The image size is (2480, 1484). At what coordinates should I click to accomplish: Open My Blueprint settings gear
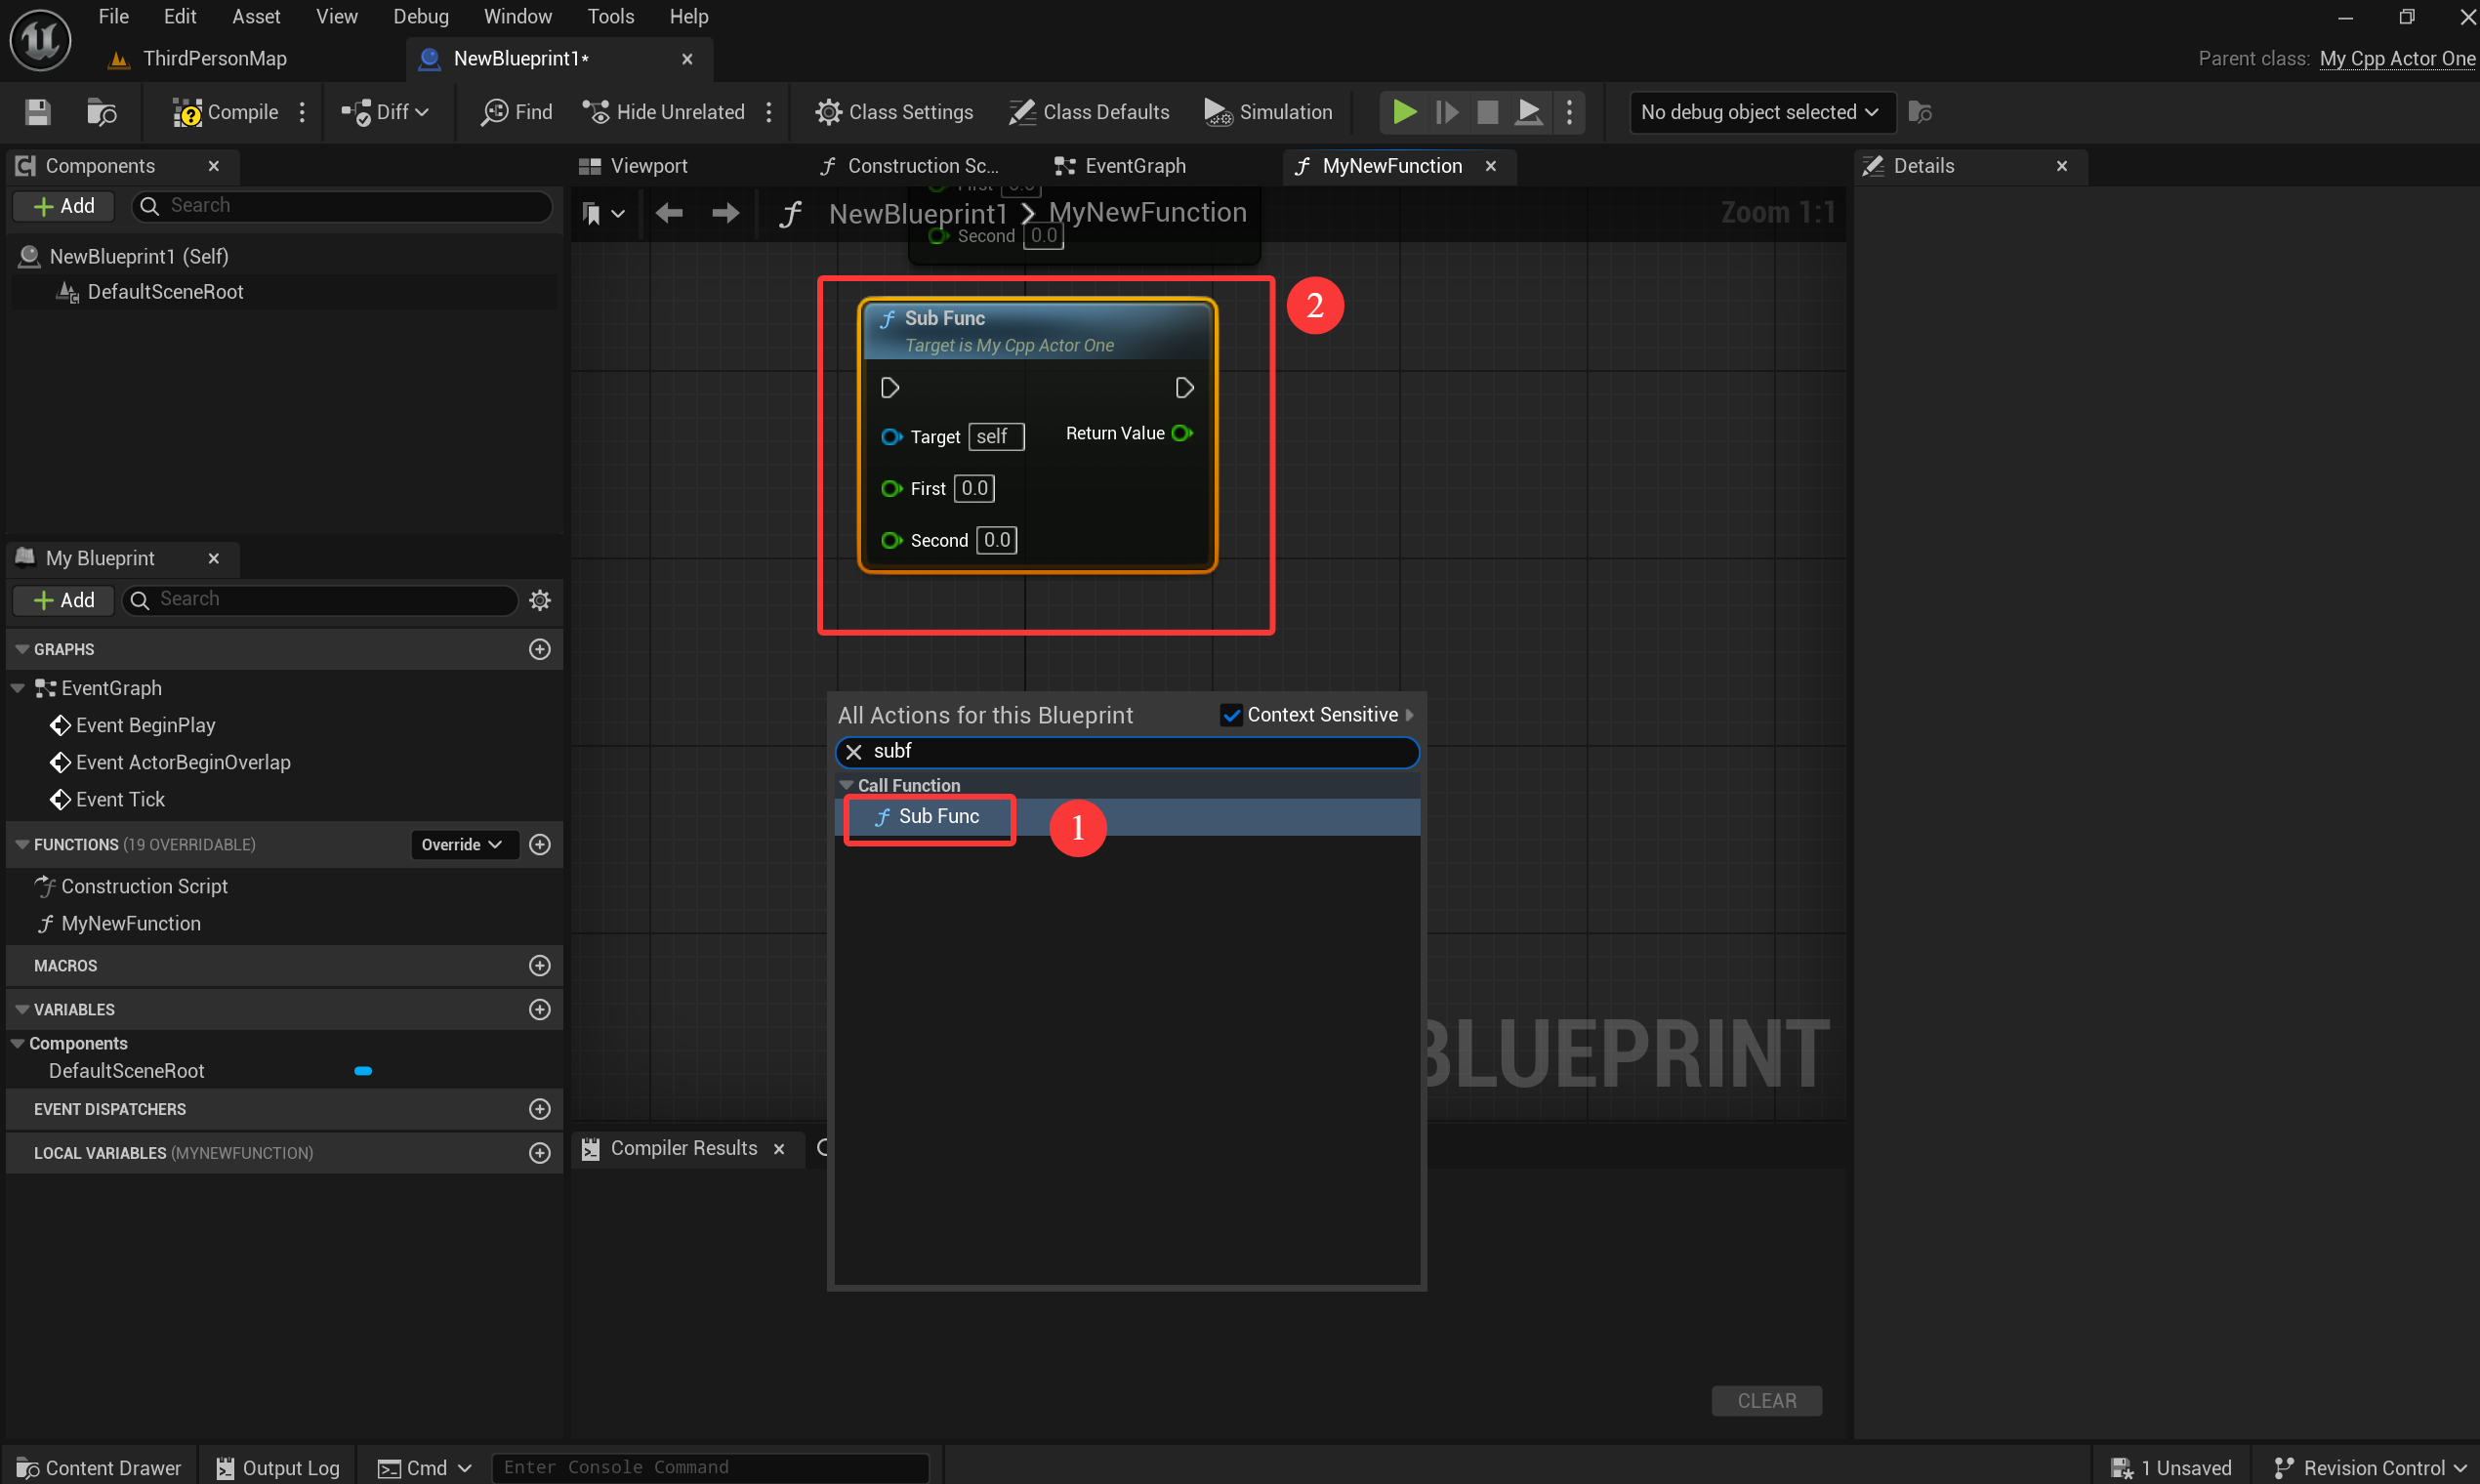coord(540,600)
